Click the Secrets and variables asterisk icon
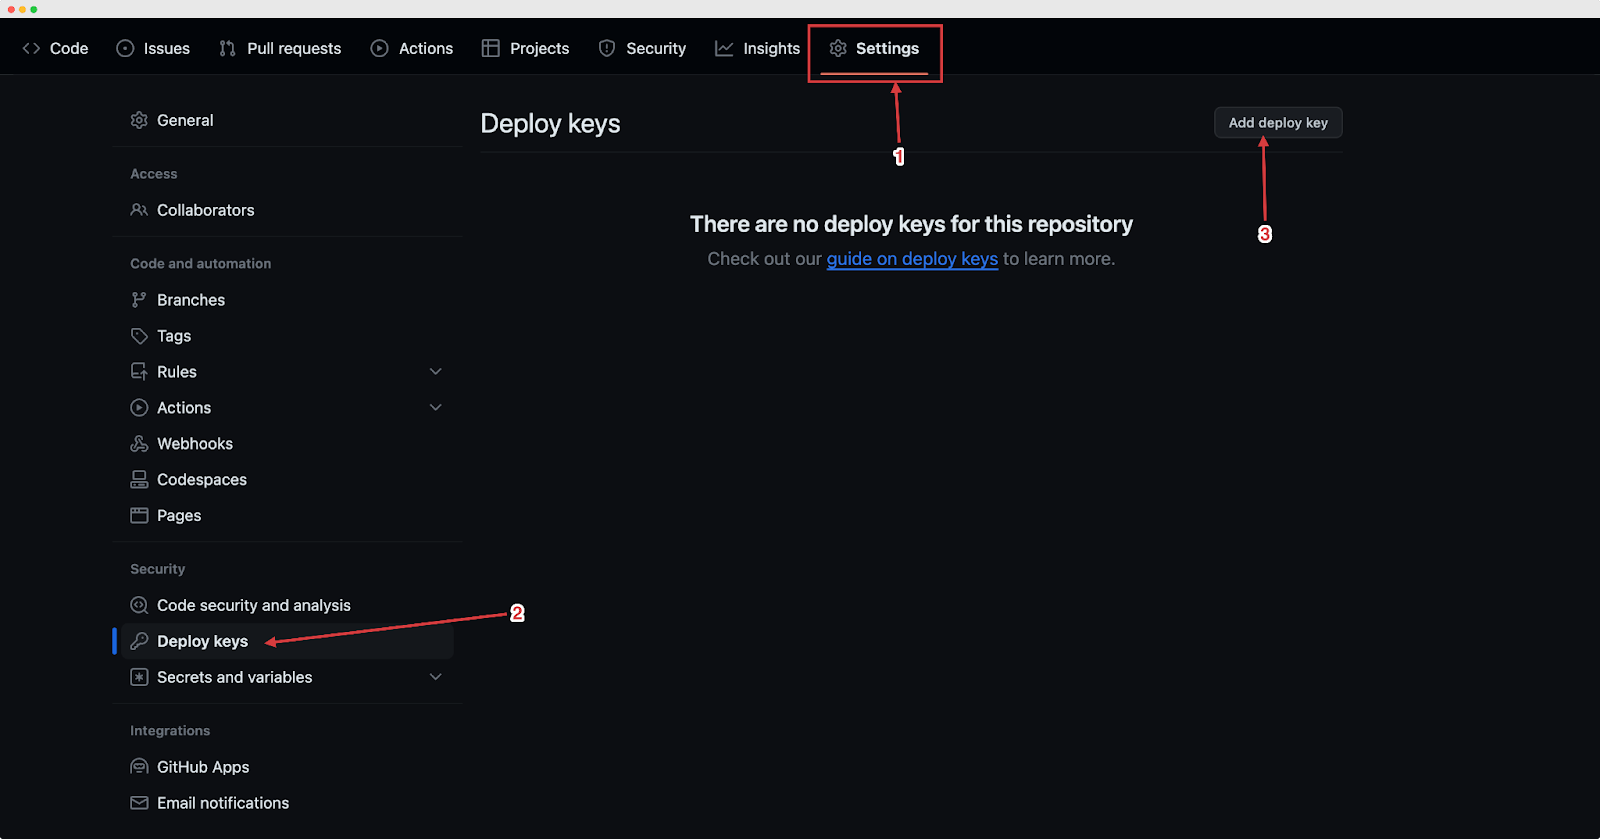 pos(139,677)
